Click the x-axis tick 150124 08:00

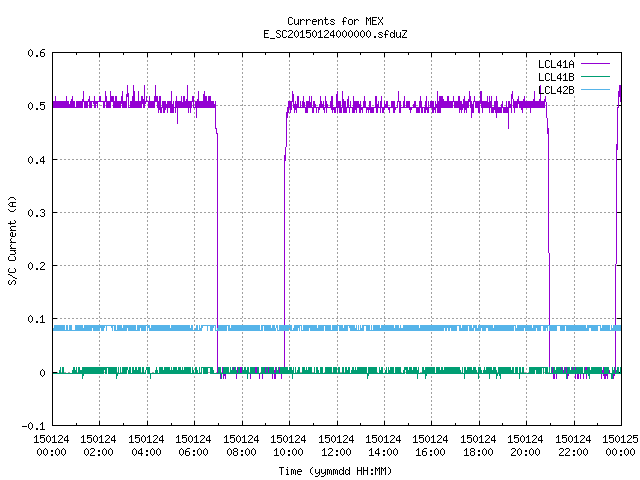(241, 446)
